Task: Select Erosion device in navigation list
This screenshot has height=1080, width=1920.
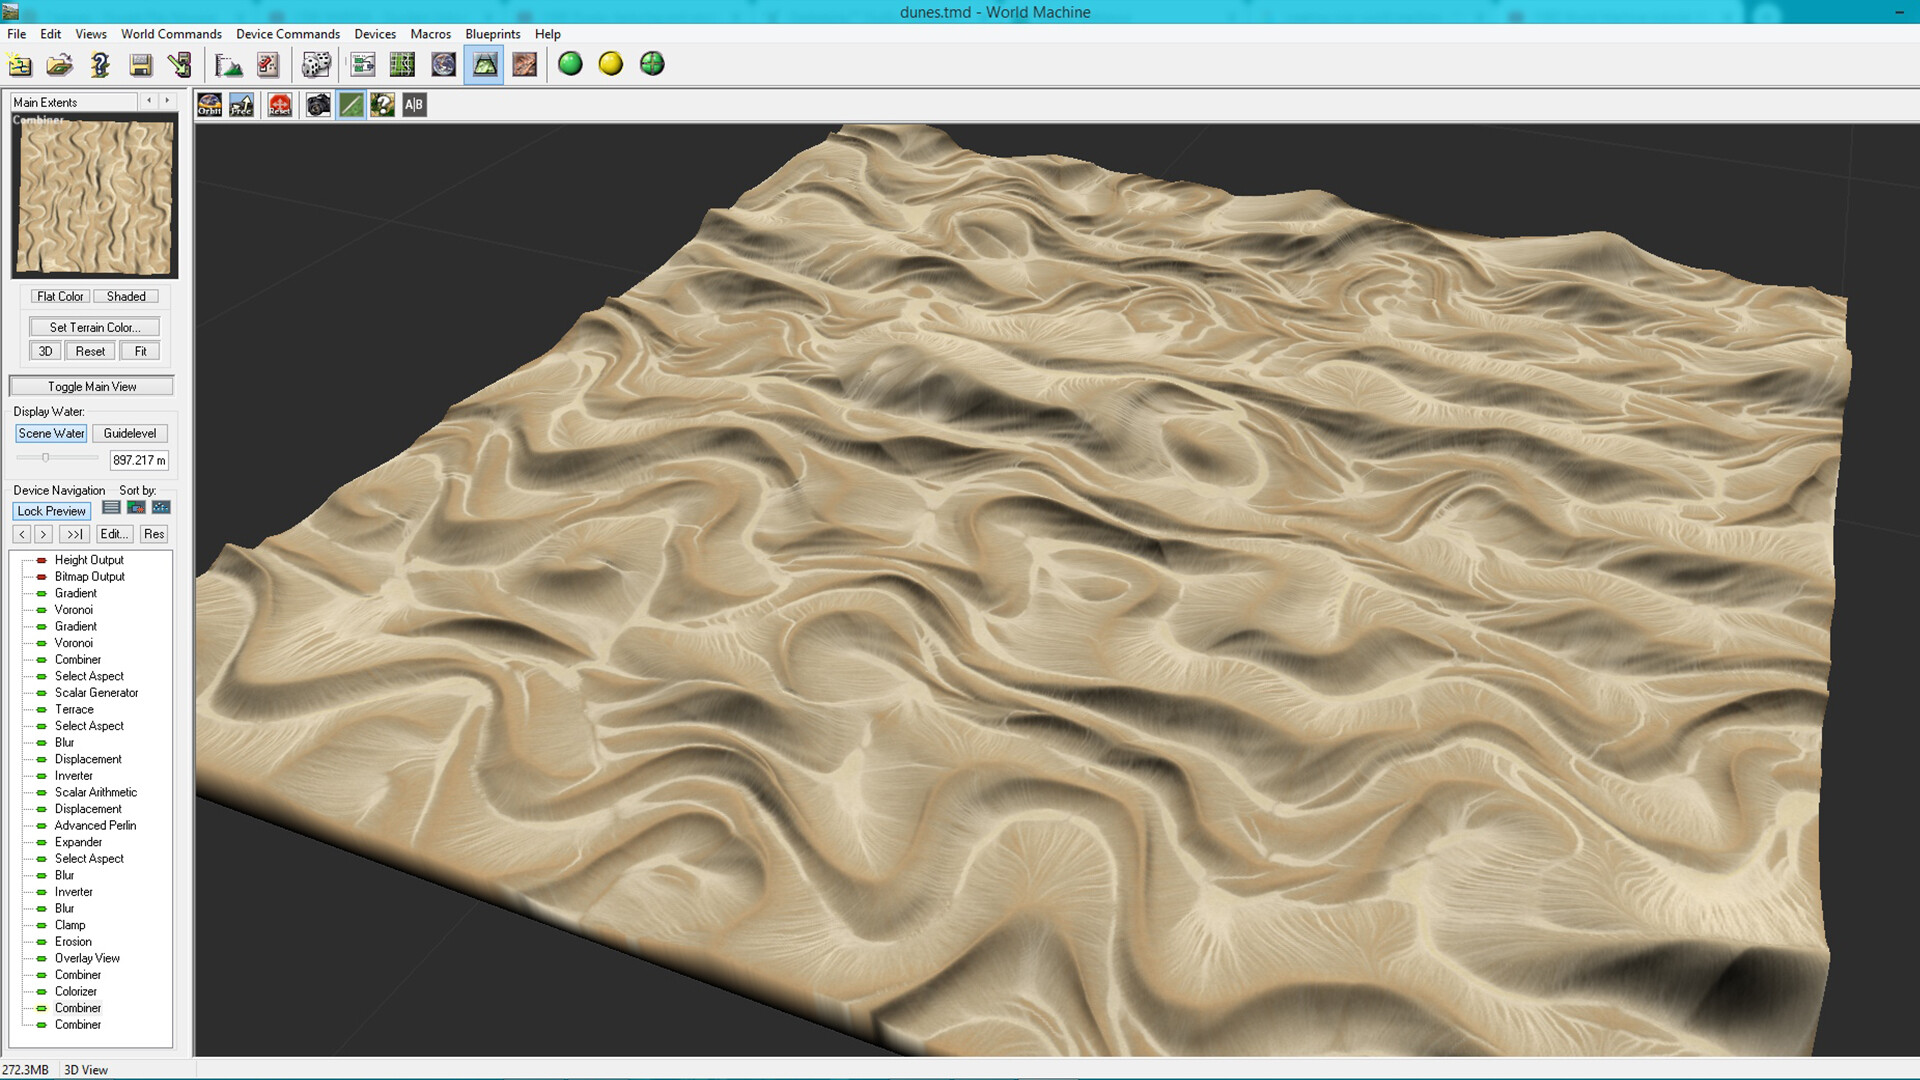Action: 73,942
